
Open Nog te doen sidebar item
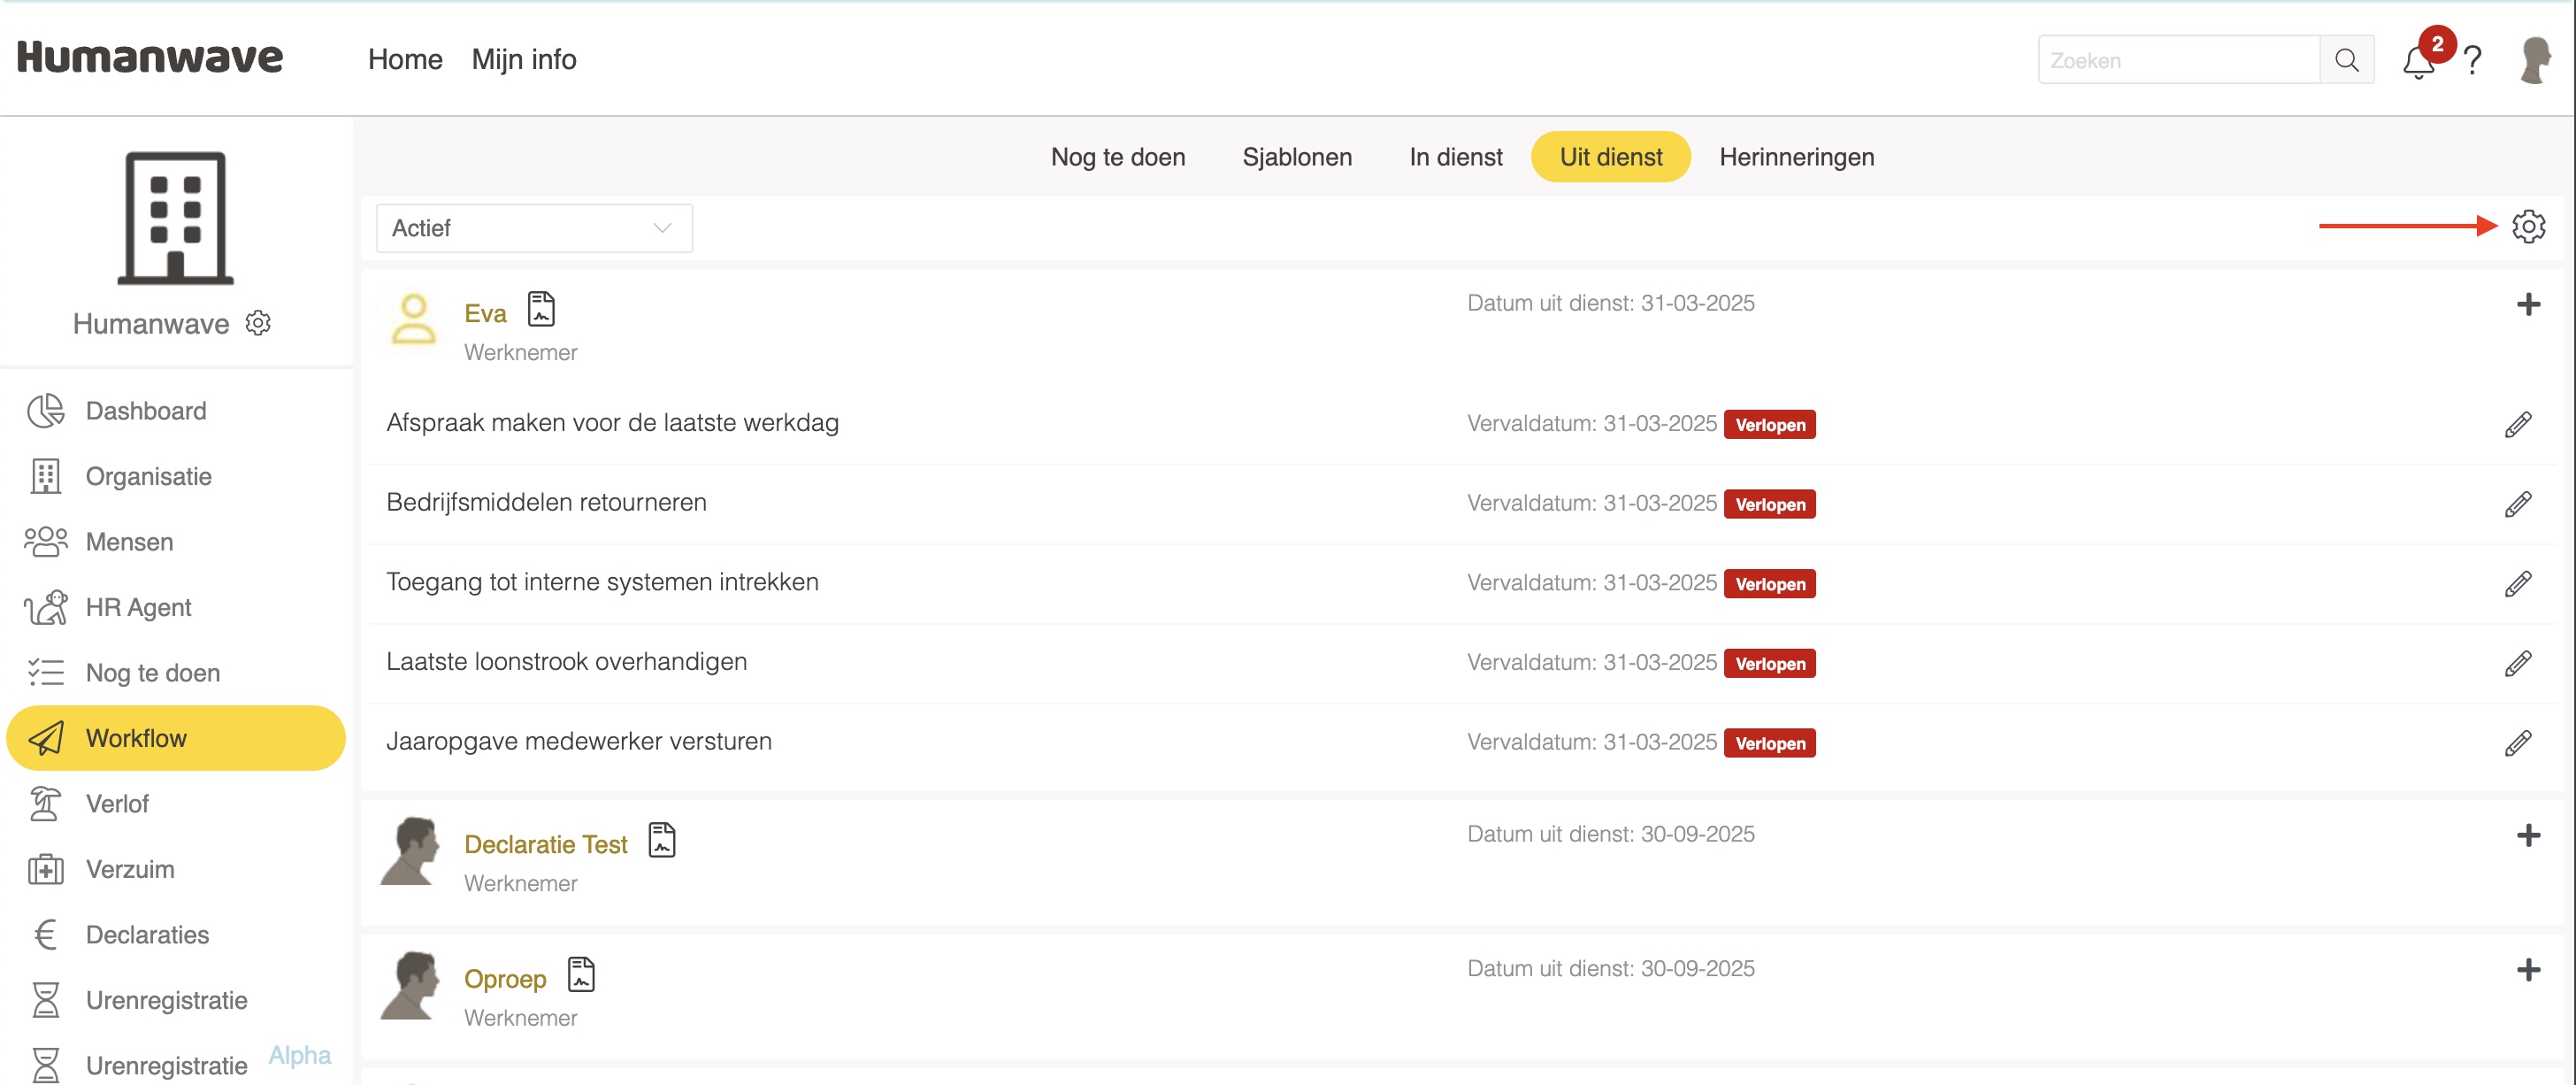[176, 673]
